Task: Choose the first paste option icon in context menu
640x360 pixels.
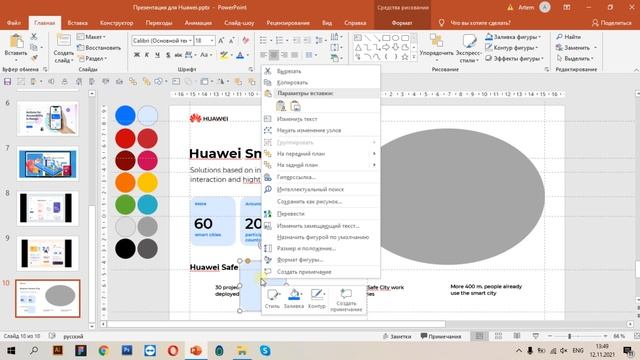Action: point(281,106)
